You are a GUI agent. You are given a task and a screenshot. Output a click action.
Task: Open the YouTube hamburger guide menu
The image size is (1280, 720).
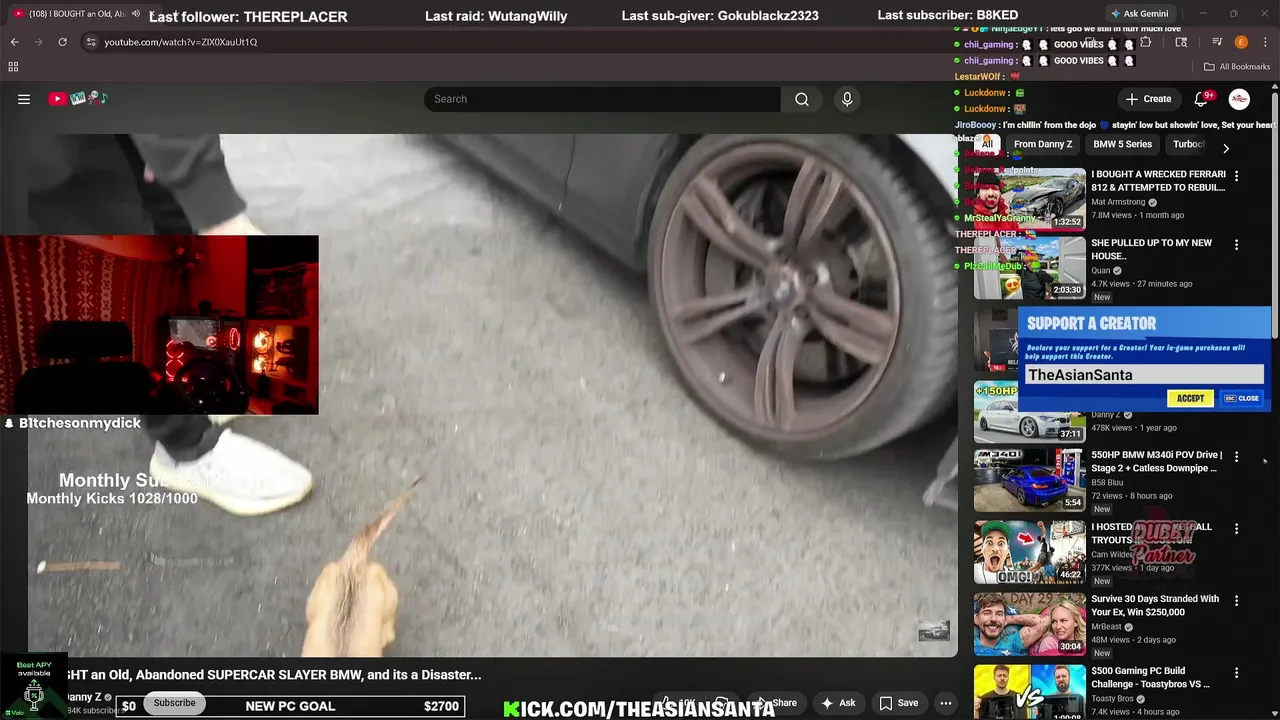point(24,99)
